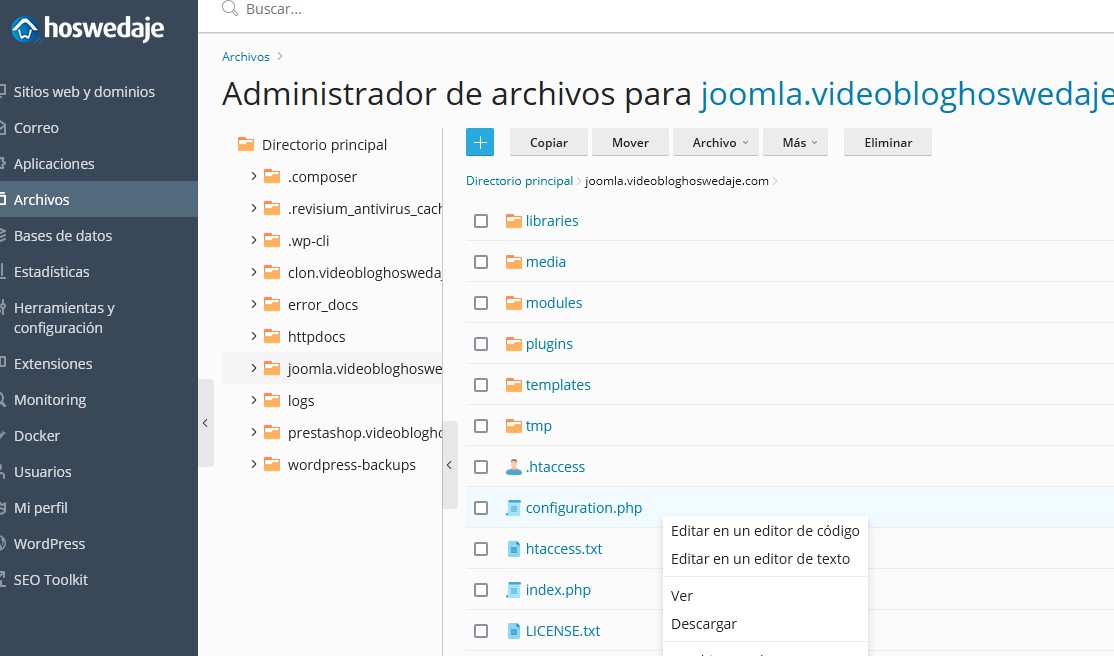The image size is (1114, 656).
Task: Open Directorio principal breadcrumb link
Action: point(519,181)
